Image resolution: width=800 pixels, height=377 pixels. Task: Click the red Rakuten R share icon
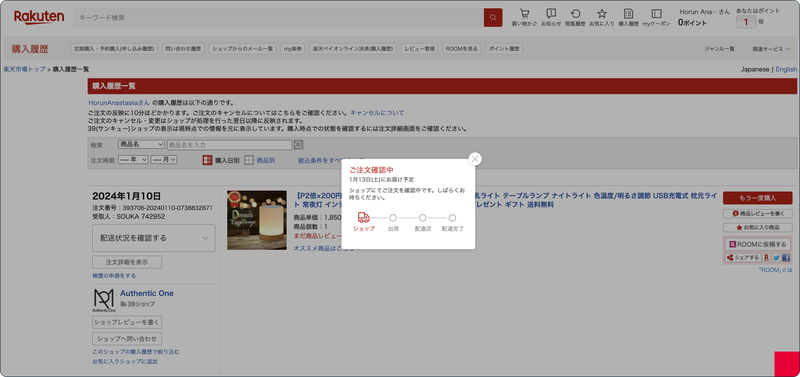[767, 258]
